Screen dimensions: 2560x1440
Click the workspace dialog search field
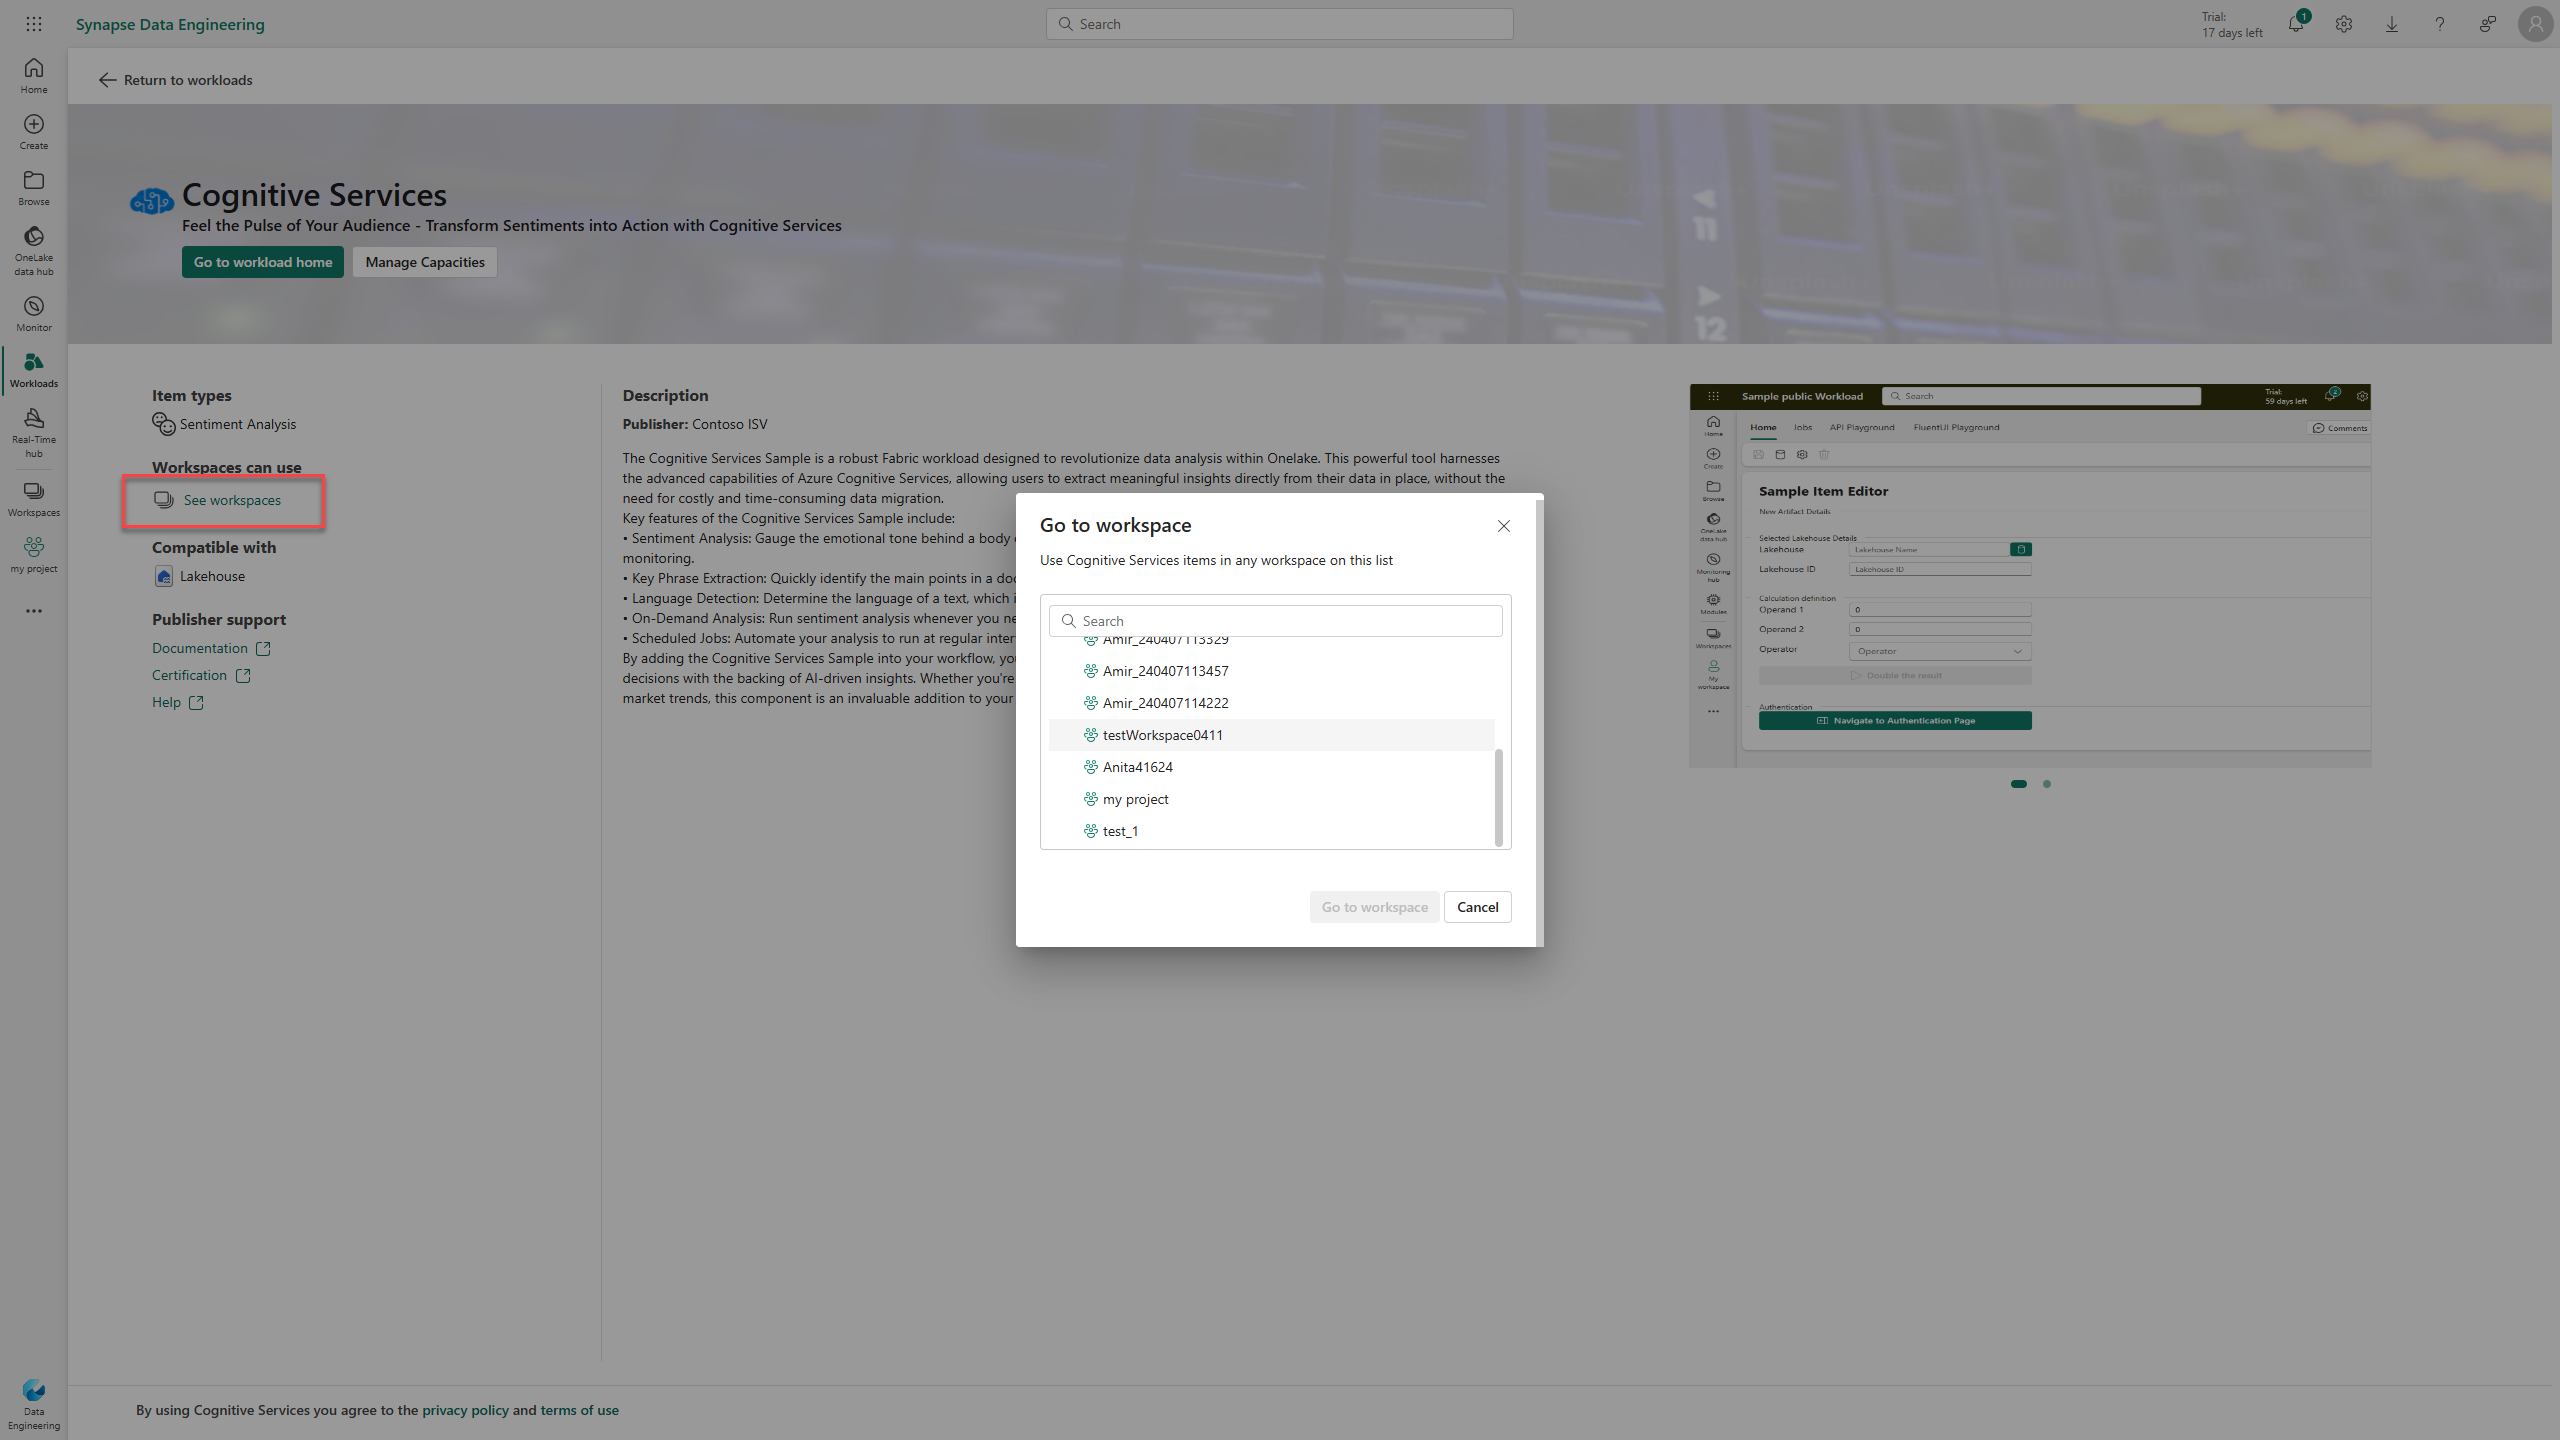[x=1275, y=621]
